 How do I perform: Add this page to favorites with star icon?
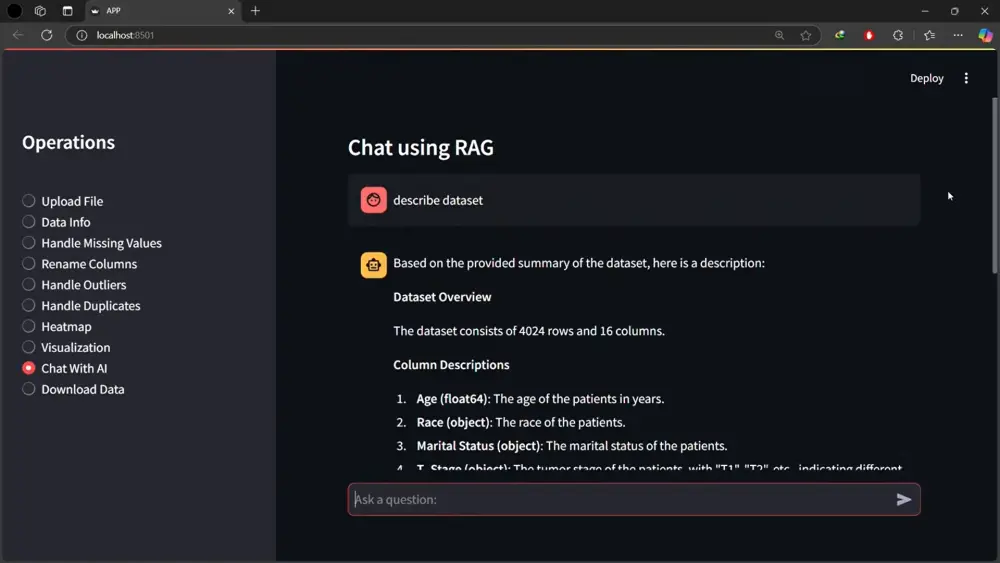806,35
